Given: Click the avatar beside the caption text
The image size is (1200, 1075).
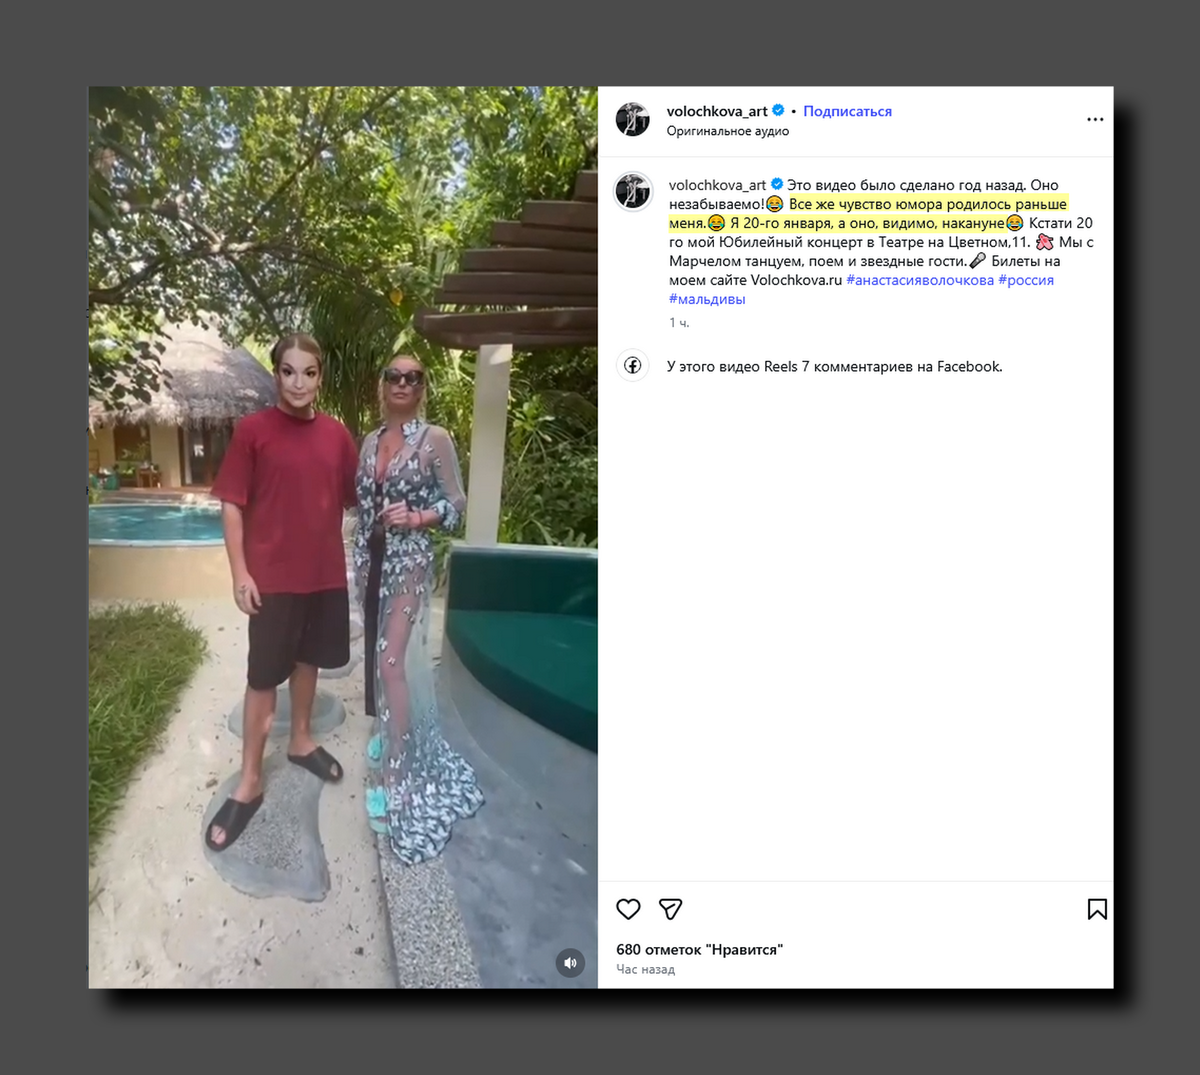Looking at the screenshot, I should (633, 191).
